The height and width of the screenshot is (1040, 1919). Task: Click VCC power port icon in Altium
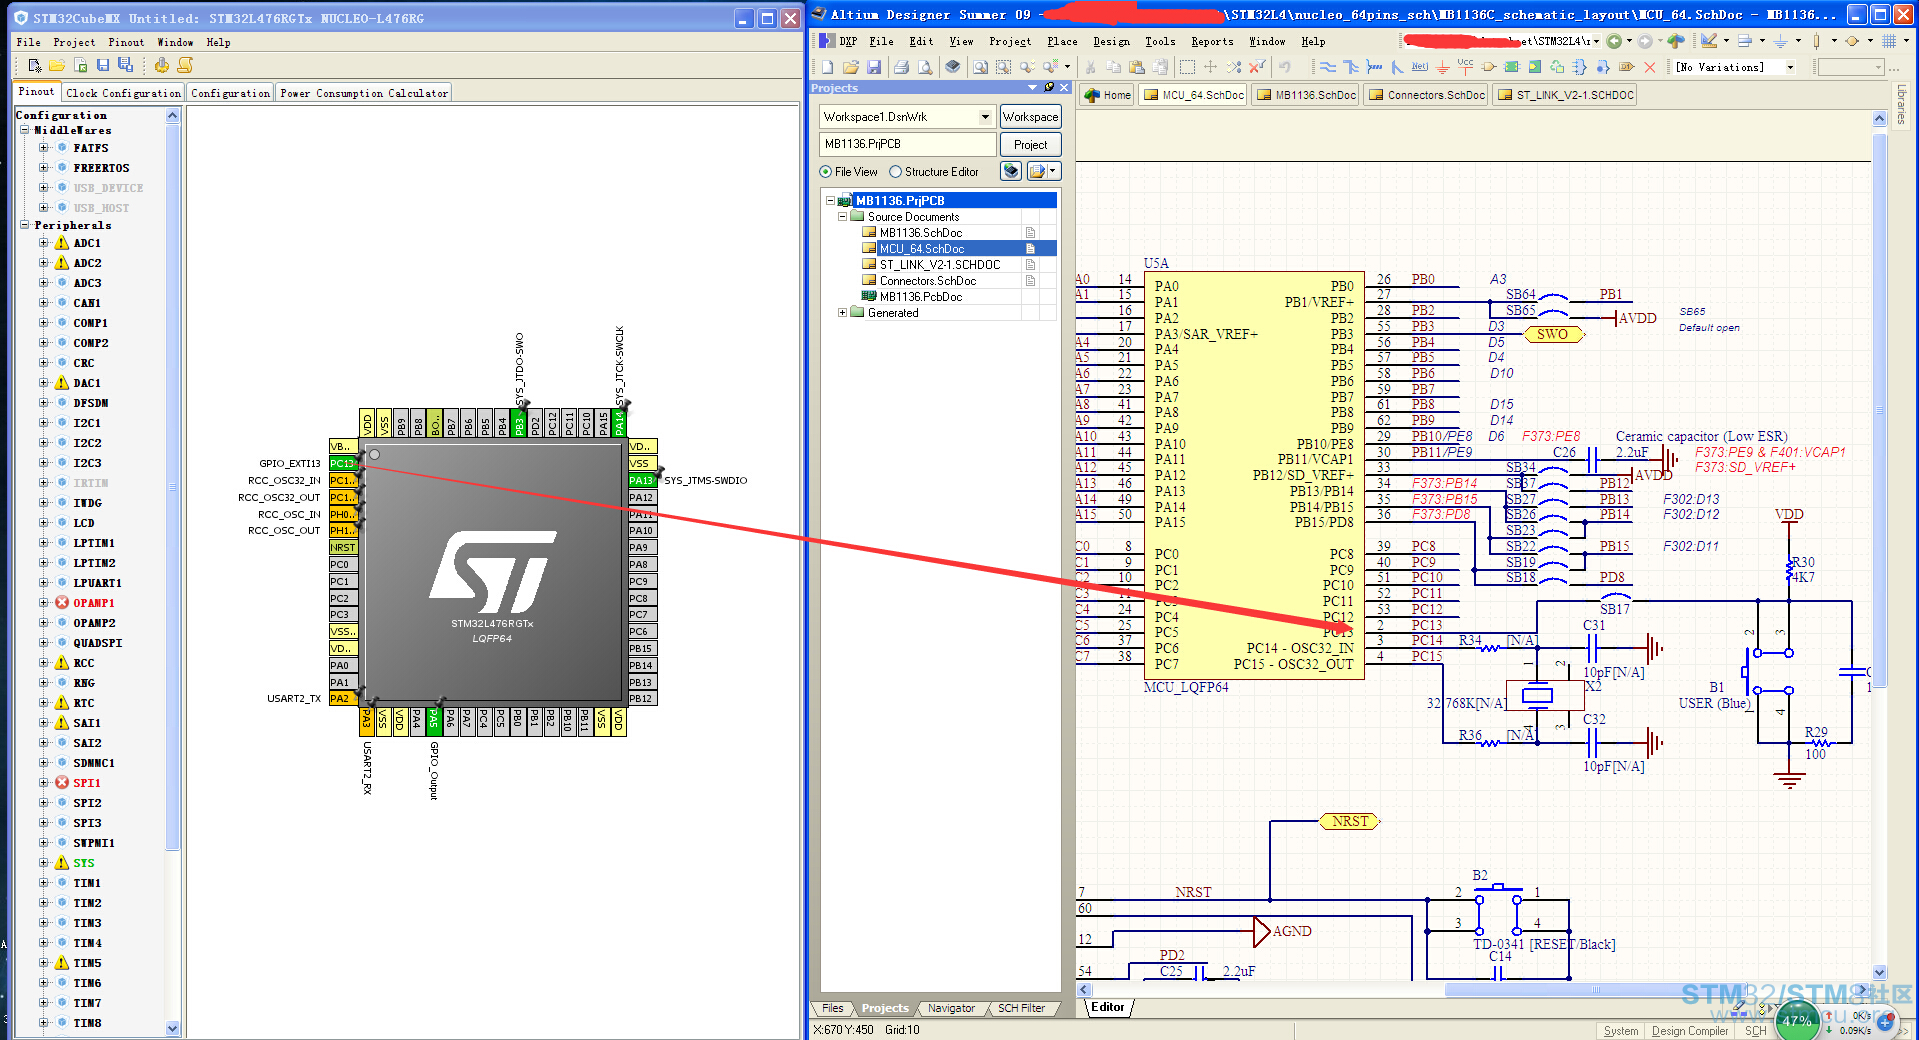[x=1465, y=66]
